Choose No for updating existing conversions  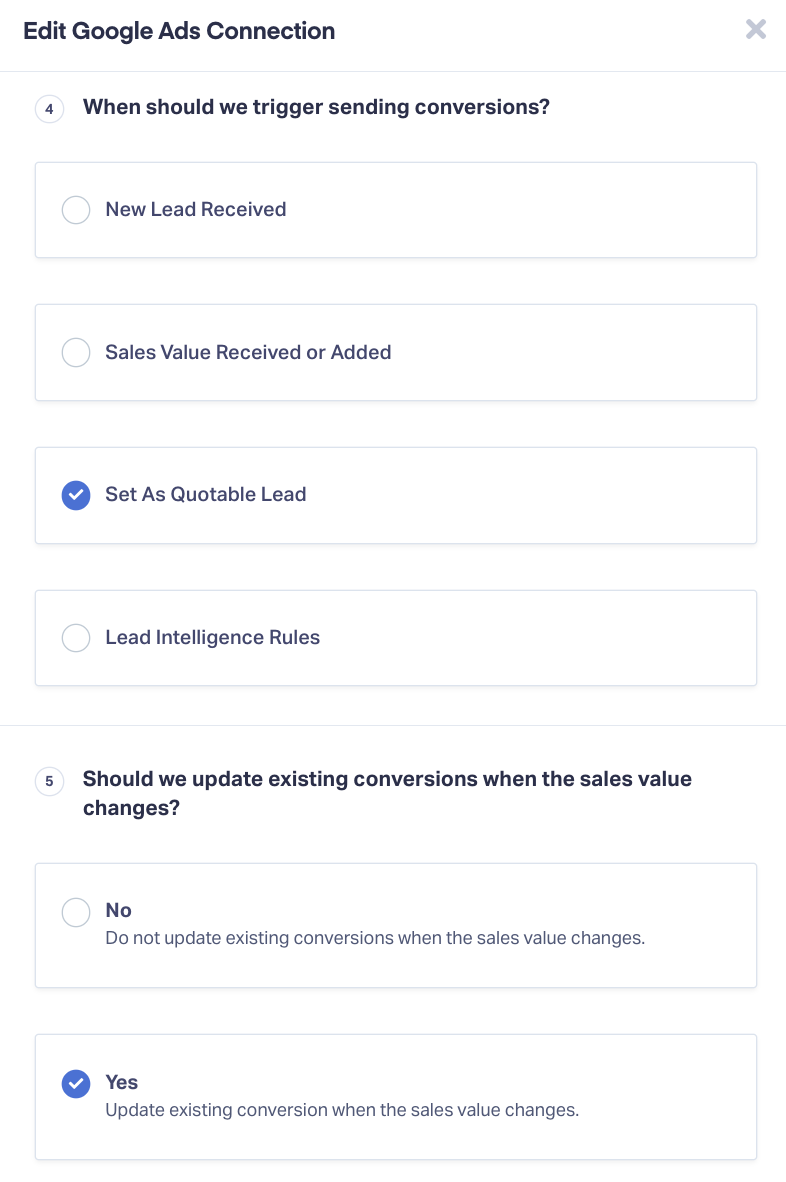point(76,912)
